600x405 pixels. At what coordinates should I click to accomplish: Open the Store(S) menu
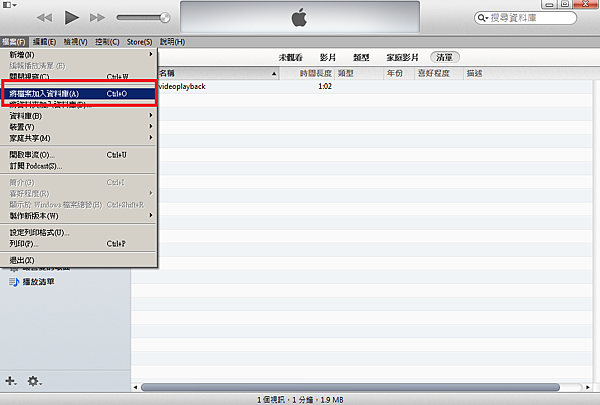point(139,42)
